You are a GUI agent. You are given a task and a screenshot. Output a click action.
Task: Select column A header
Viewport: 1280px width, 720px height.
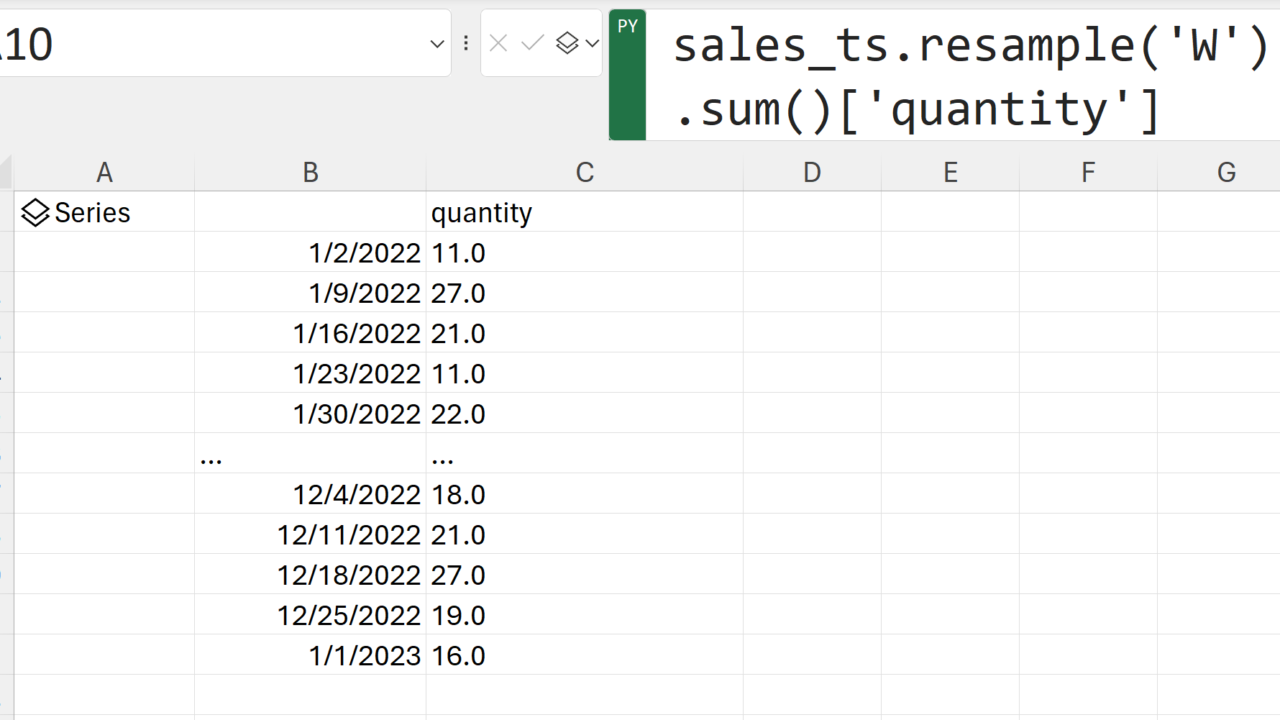[x=104, y=173]
